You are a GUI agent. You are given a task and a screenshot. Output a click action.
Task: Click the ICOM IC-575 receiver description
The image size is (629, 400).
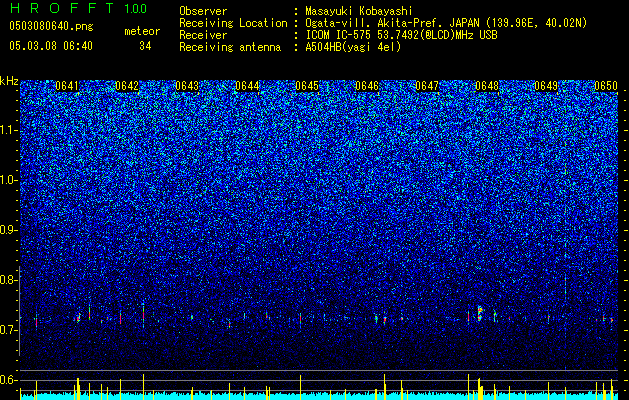click(x=401, y=35)
